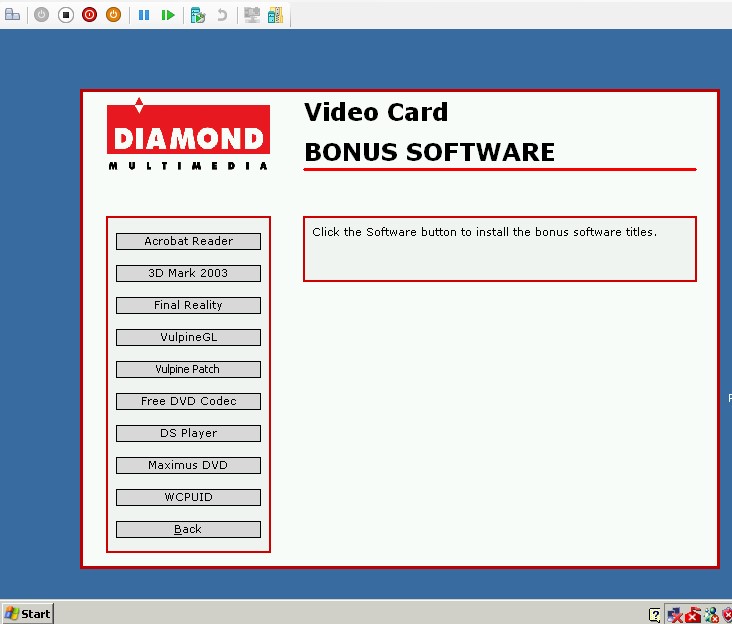Pause the virtual machine
Screen dimensions: 732x624
(144, 15)
